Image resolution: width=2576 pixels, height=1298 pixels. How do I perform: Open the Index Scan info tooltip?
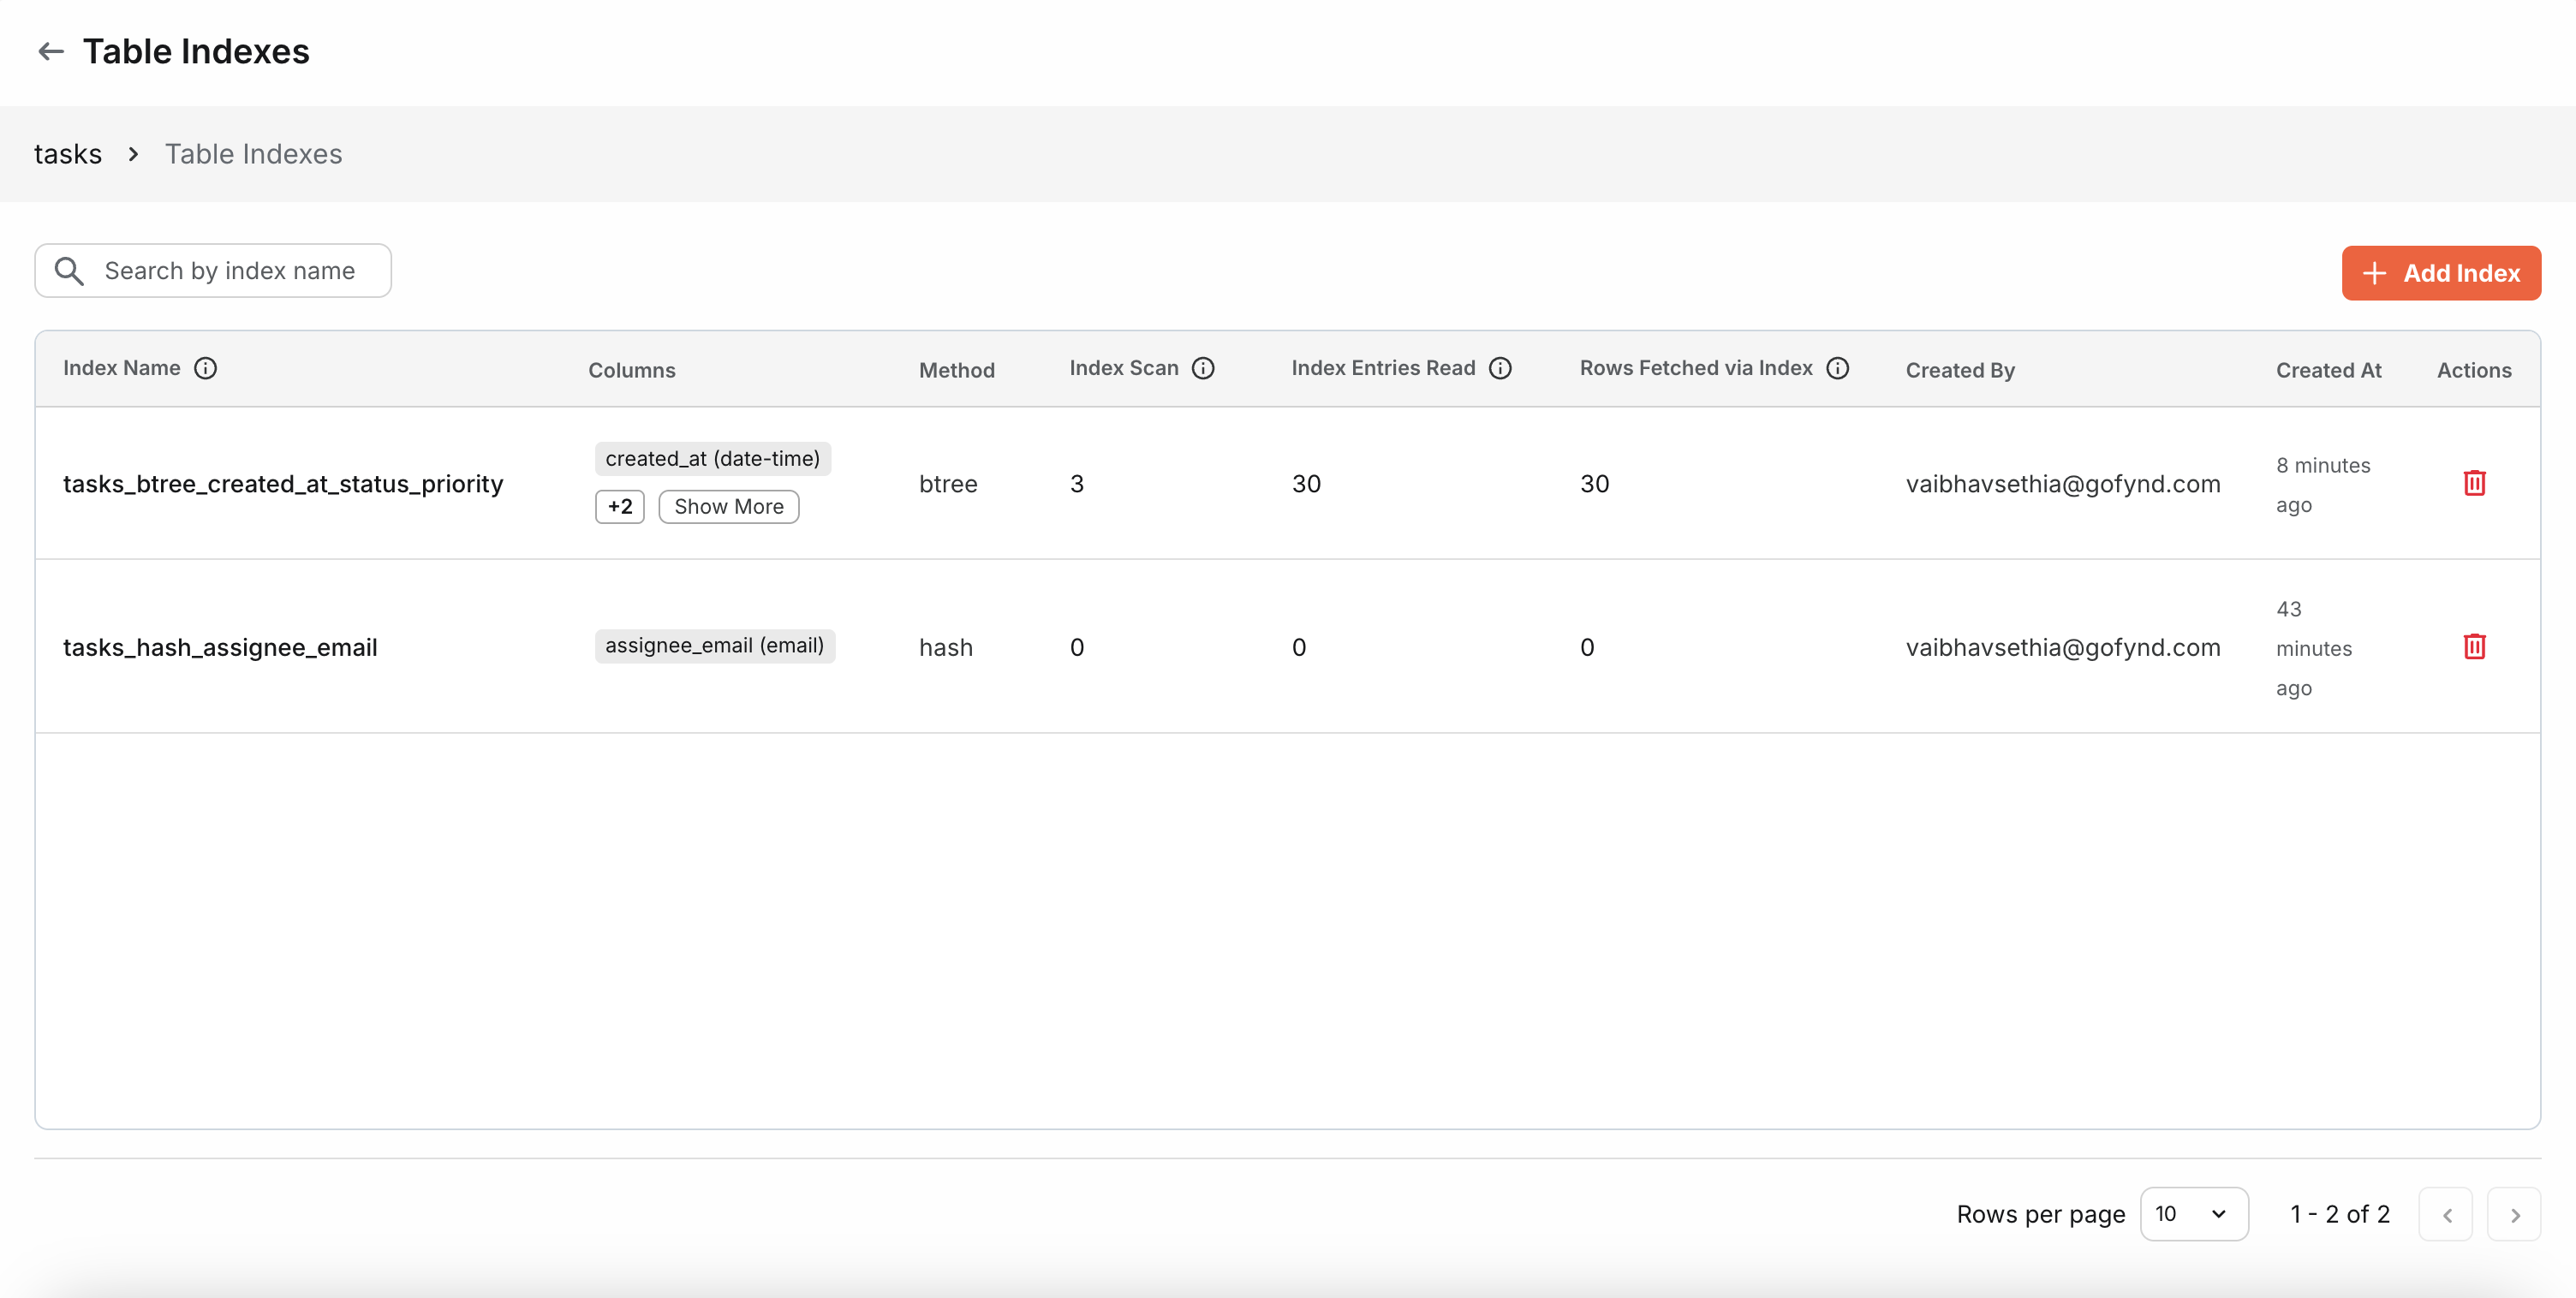[1203, 367]
